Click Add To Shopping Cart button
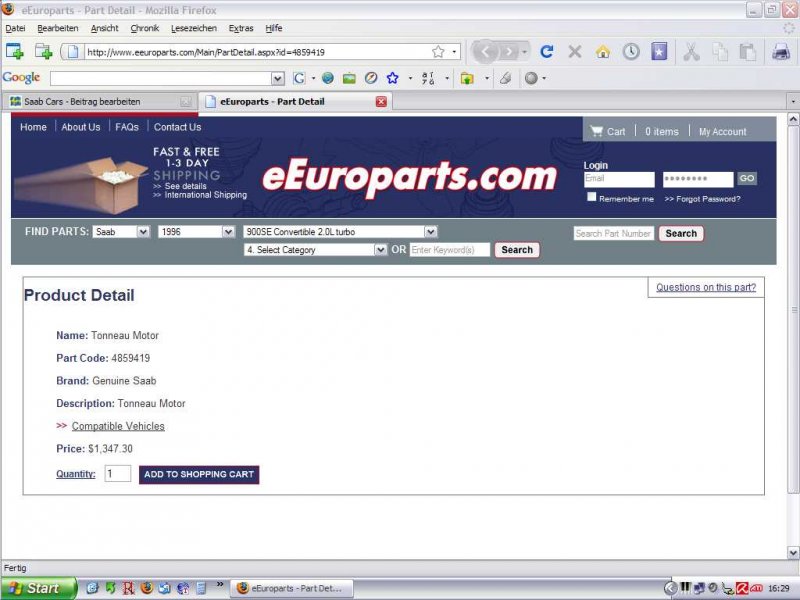This screenshot has height=600, width=800. pos(199,474)
